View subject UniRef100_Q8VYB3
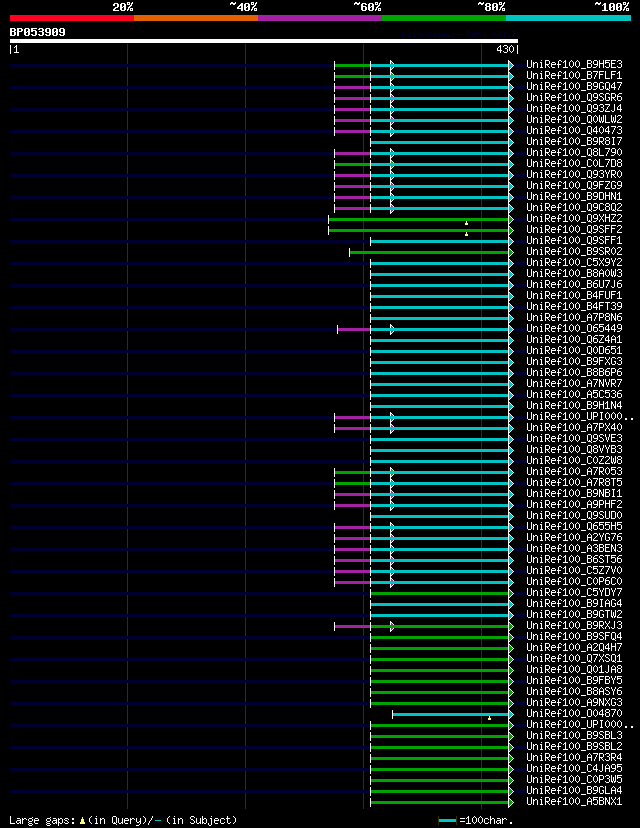Image resolution: width=640 pixels, height=828 pixels. (575, 449)
